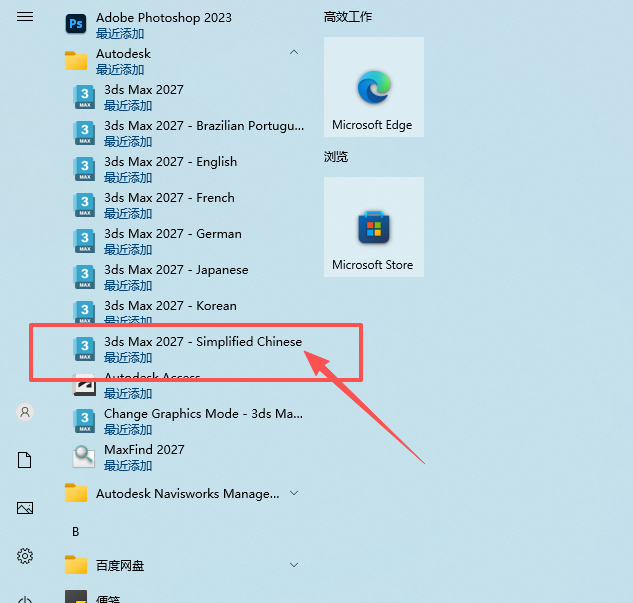
Task: Click the 3ds Max 2027 Simplified Chinese icon
Action: click(x=84, y=349)
